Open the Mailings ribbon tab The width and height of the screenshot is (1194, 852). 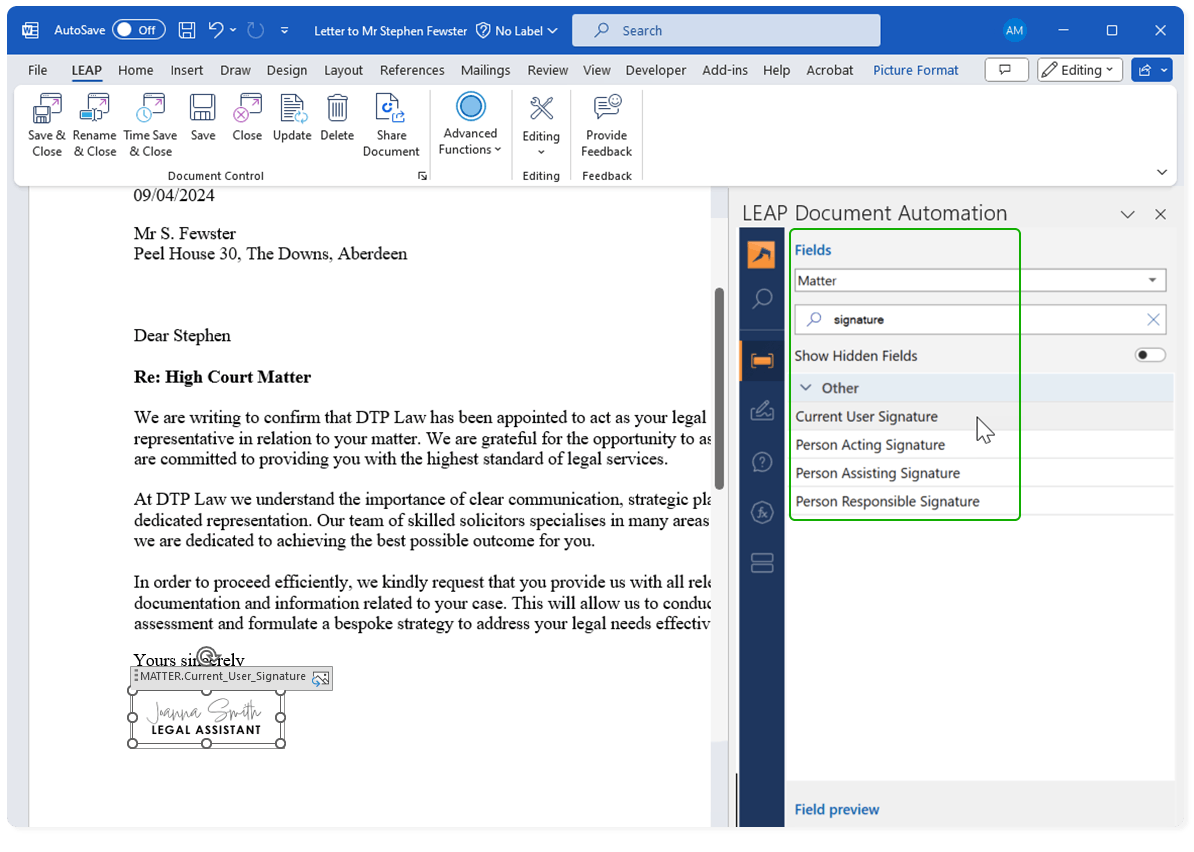click(485, 70)
